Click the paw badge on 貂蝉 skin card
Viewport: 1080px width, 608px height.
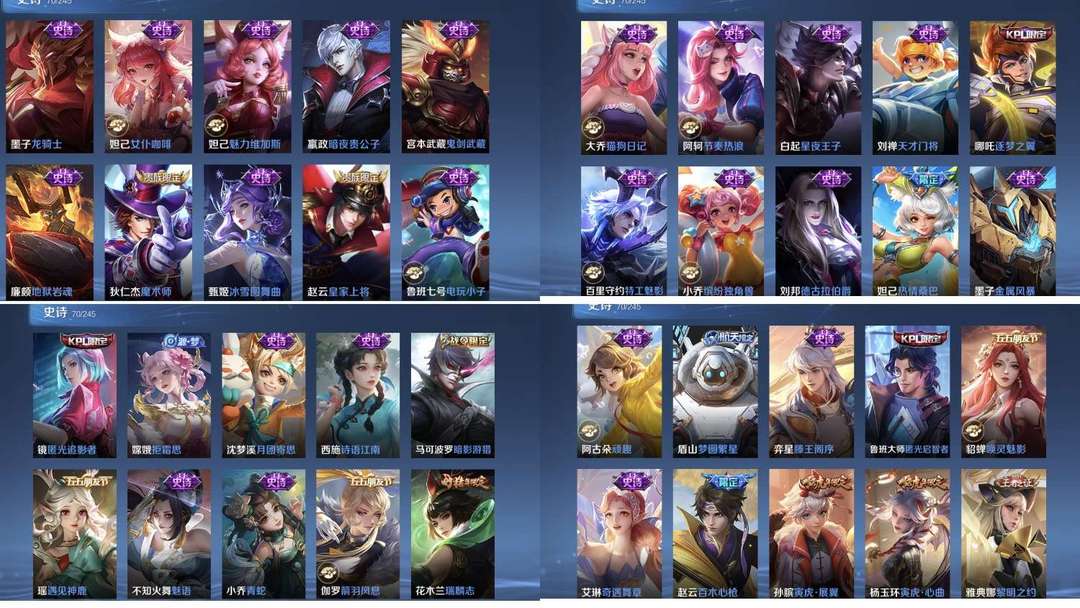coord(973,432)
